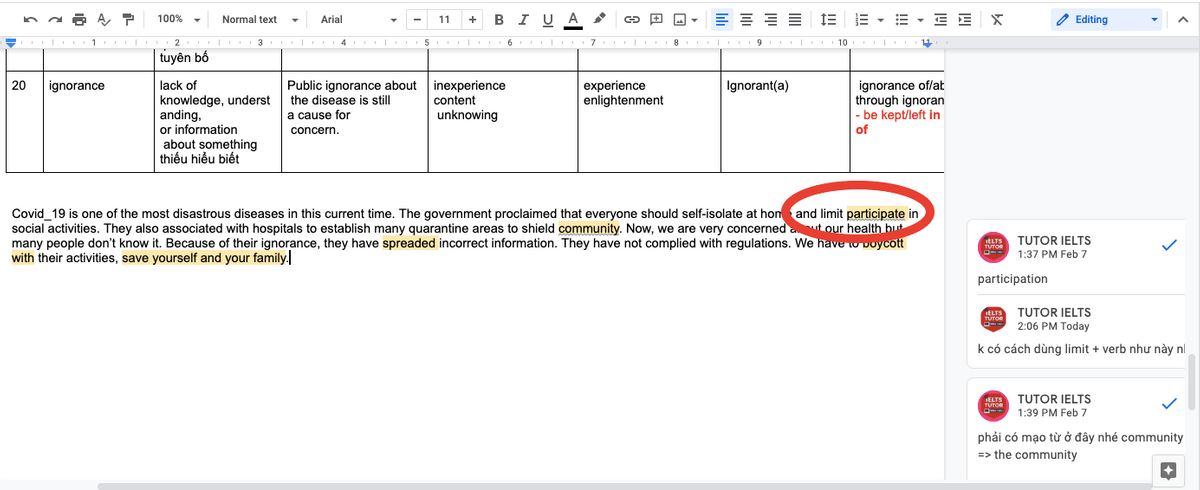Click the reply text about 'limit + verb'

[x=1081, y=349]
